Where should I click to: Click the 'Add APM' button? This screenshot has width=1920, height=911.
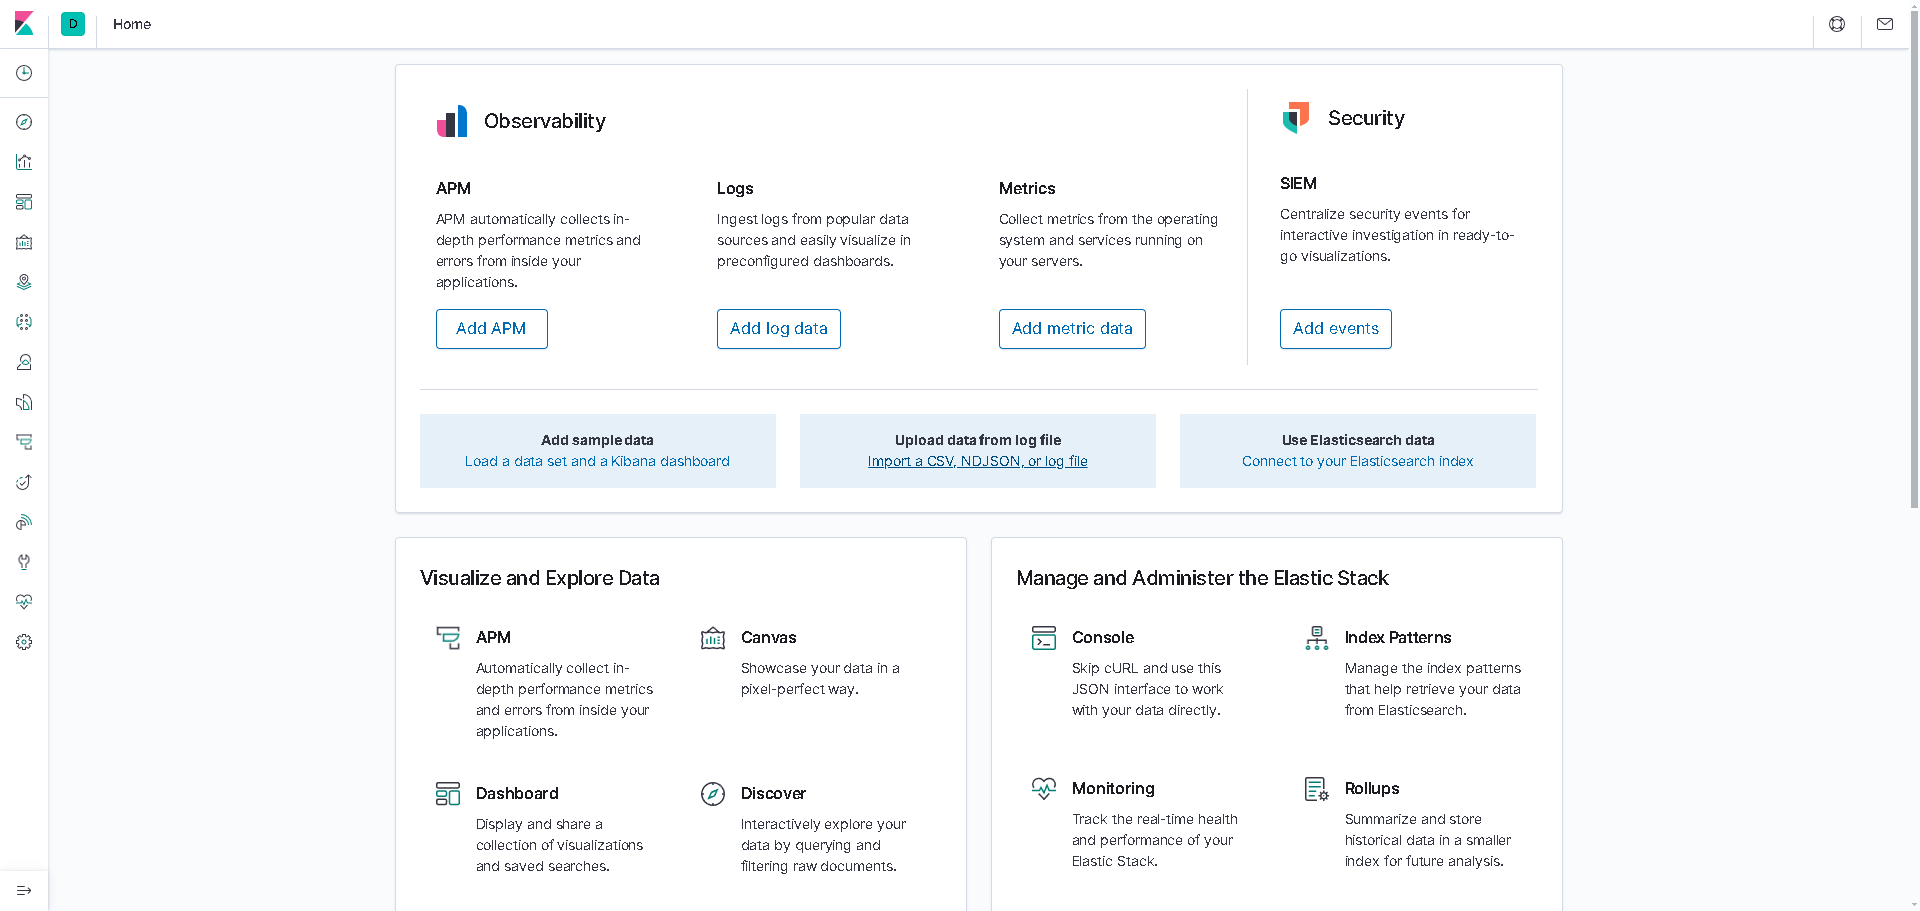coord(491,328)
